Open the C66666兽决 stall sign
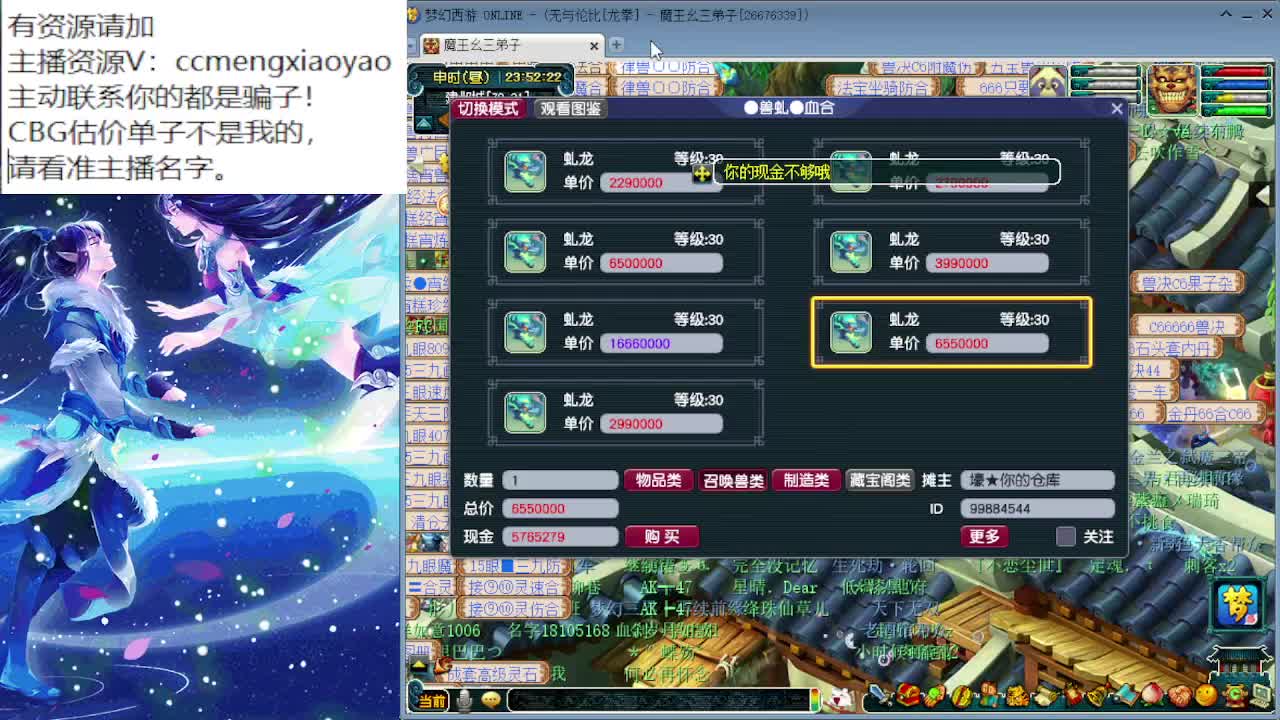This screenshot has height=720, width=1280. (x=1186, y=326)
